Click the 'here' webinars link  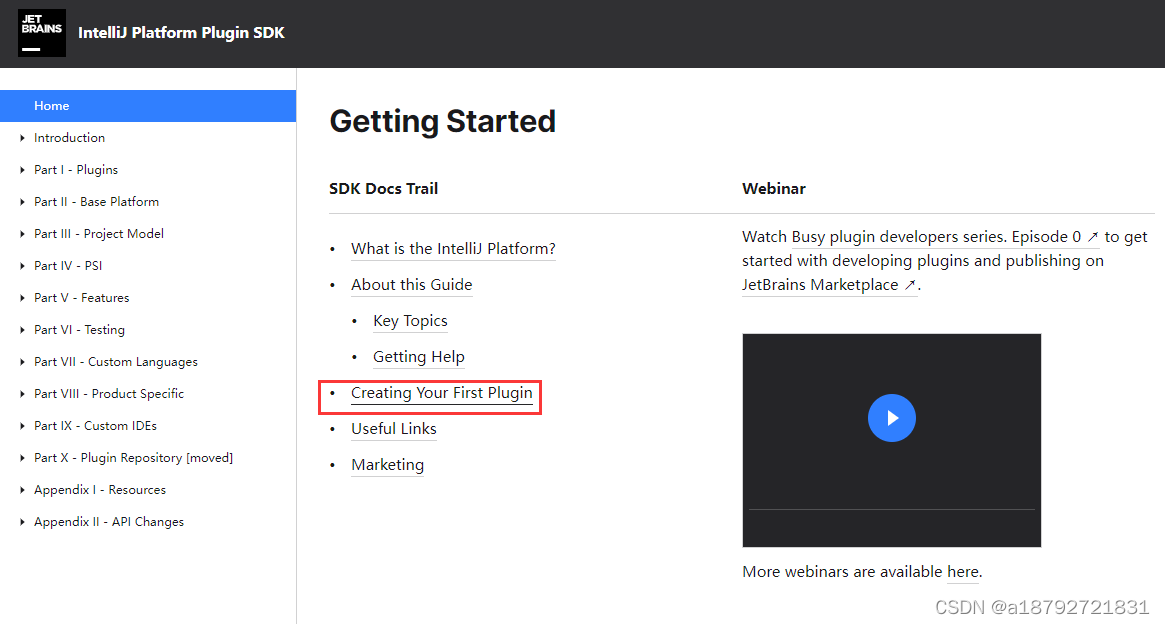coord(963,572)
